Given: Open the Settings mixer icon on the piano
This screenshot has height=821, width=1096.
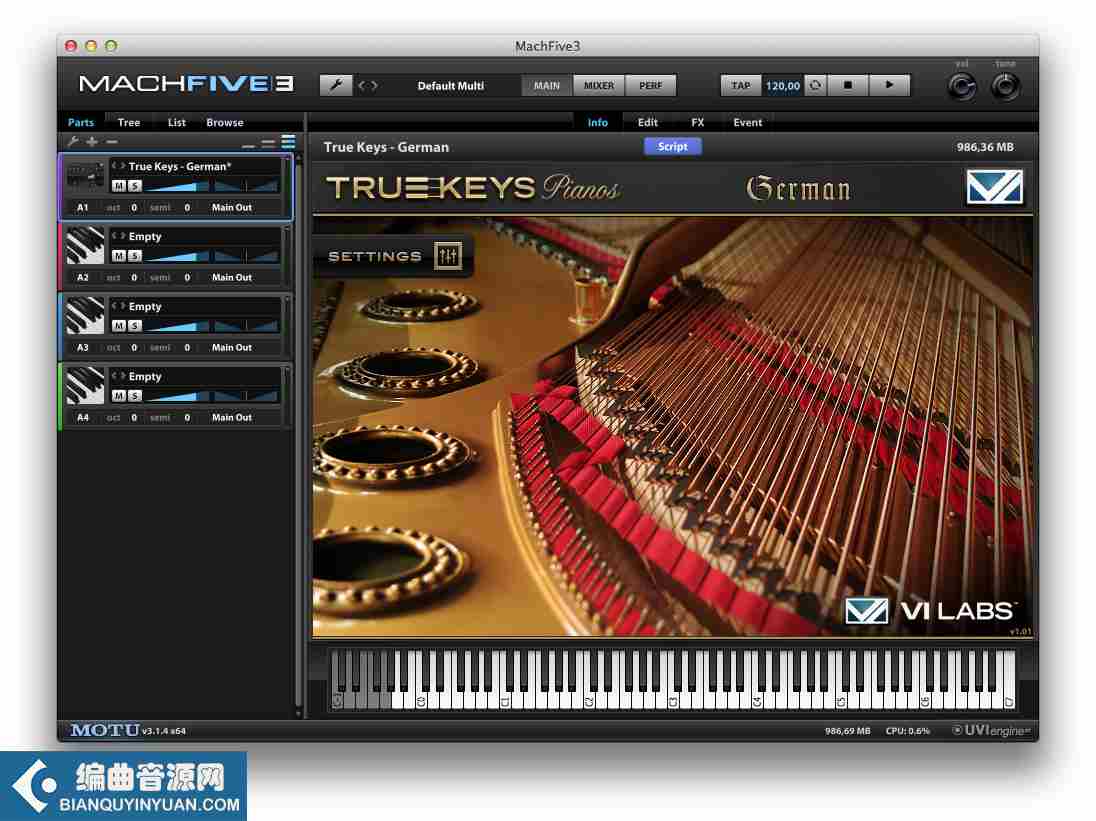Looking at the screenshot, I should (x=448, y=256).
